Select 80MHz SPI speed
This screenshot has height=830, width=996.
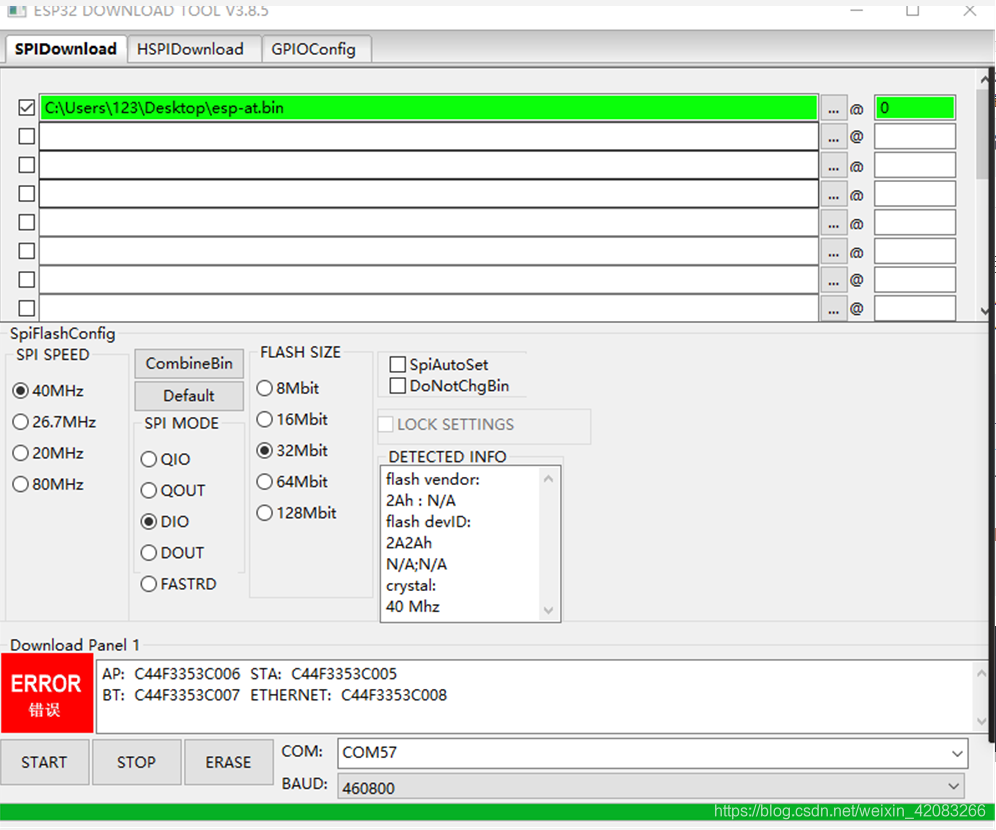(48, 484)
